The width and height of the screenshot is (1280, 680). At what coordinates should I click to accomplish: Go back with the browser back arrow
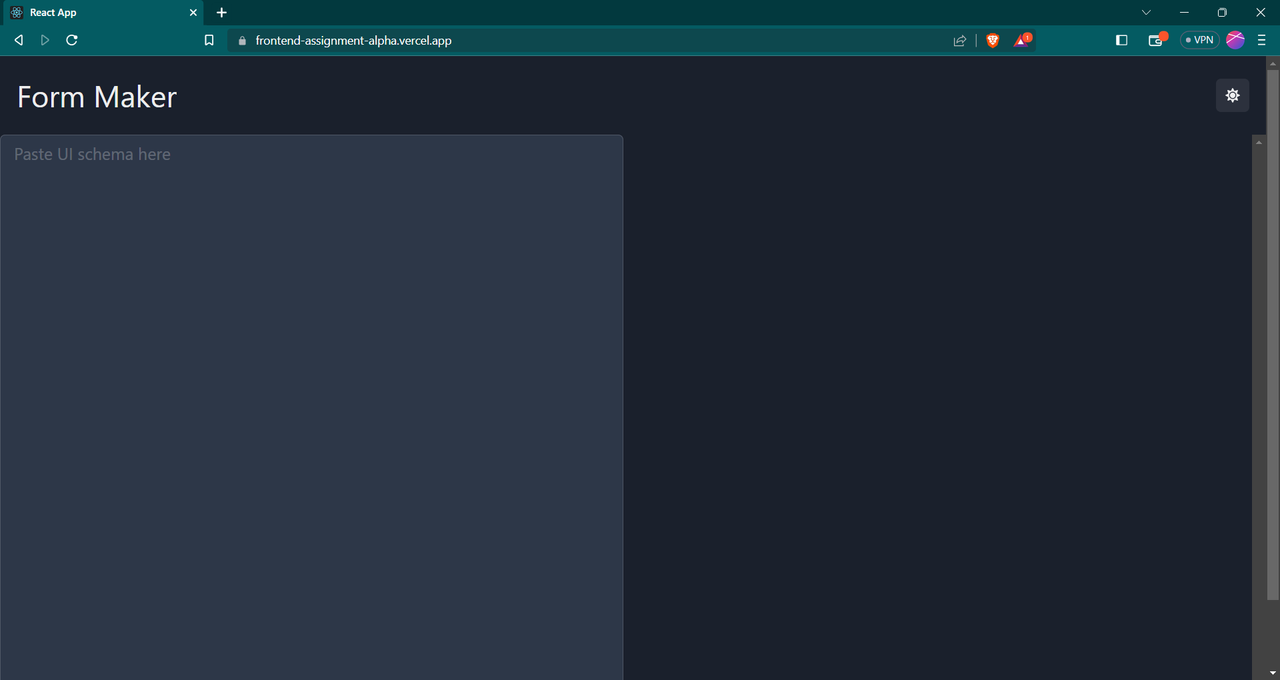pos(18,40)
